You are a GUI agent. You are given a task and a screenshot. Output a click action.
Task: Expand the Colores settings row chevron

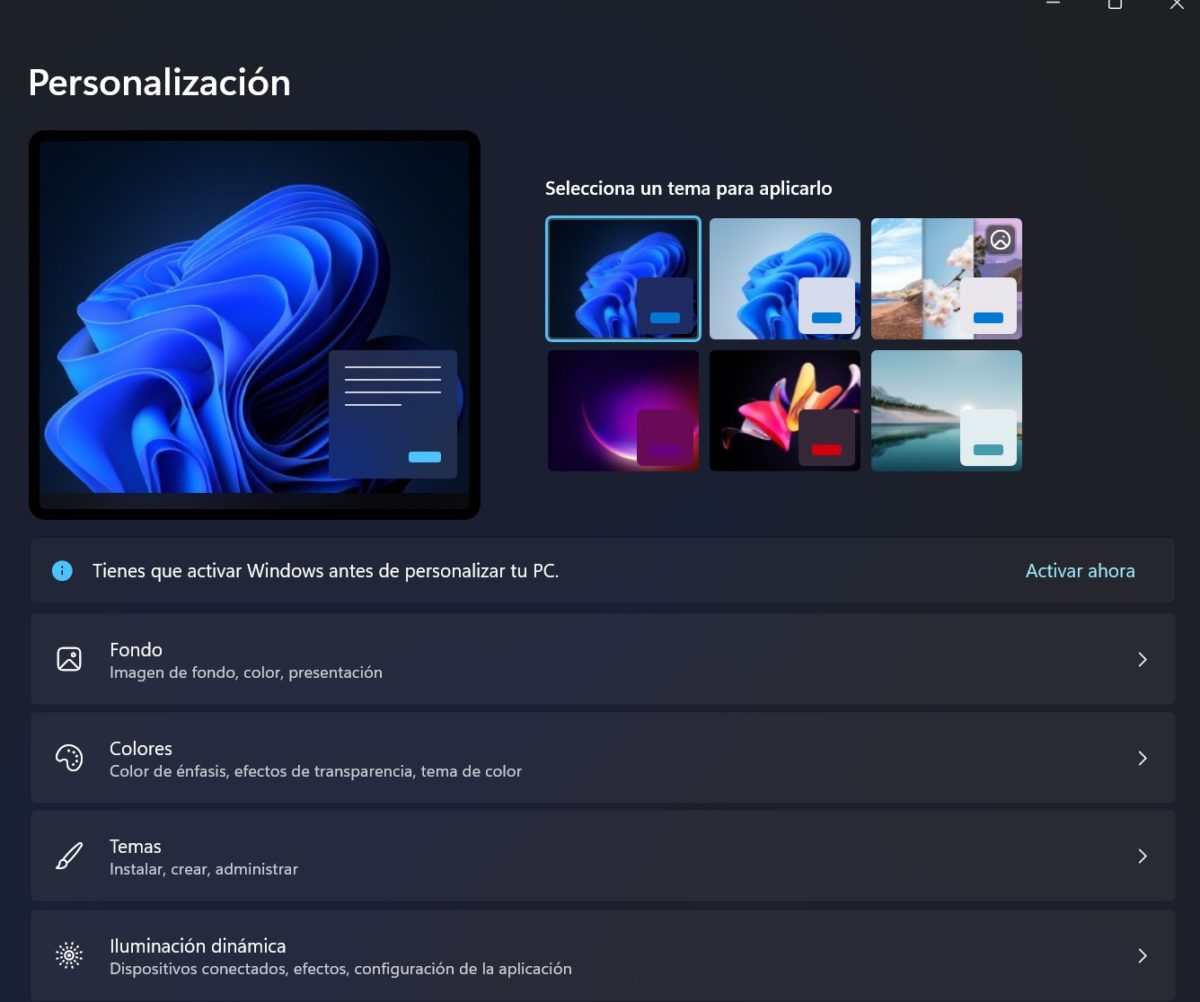tap(1142, 757)
